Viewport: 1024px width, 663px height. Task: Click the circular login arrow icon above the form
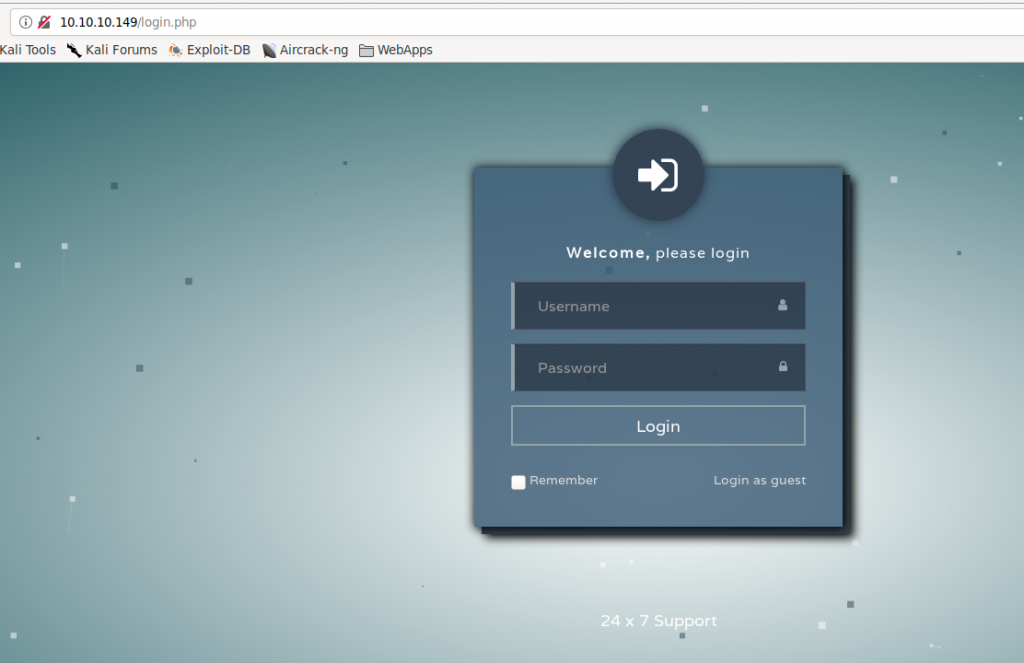pyautogui.click(x=657, y=174)
